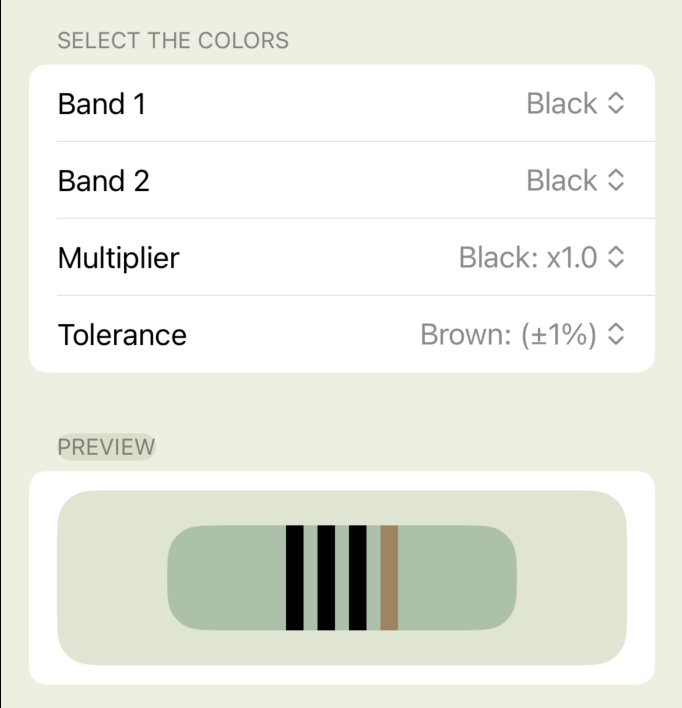Click the Band 2 up-down chevron icon
This screenshot has width=682, height=708.
click(616, 181)
